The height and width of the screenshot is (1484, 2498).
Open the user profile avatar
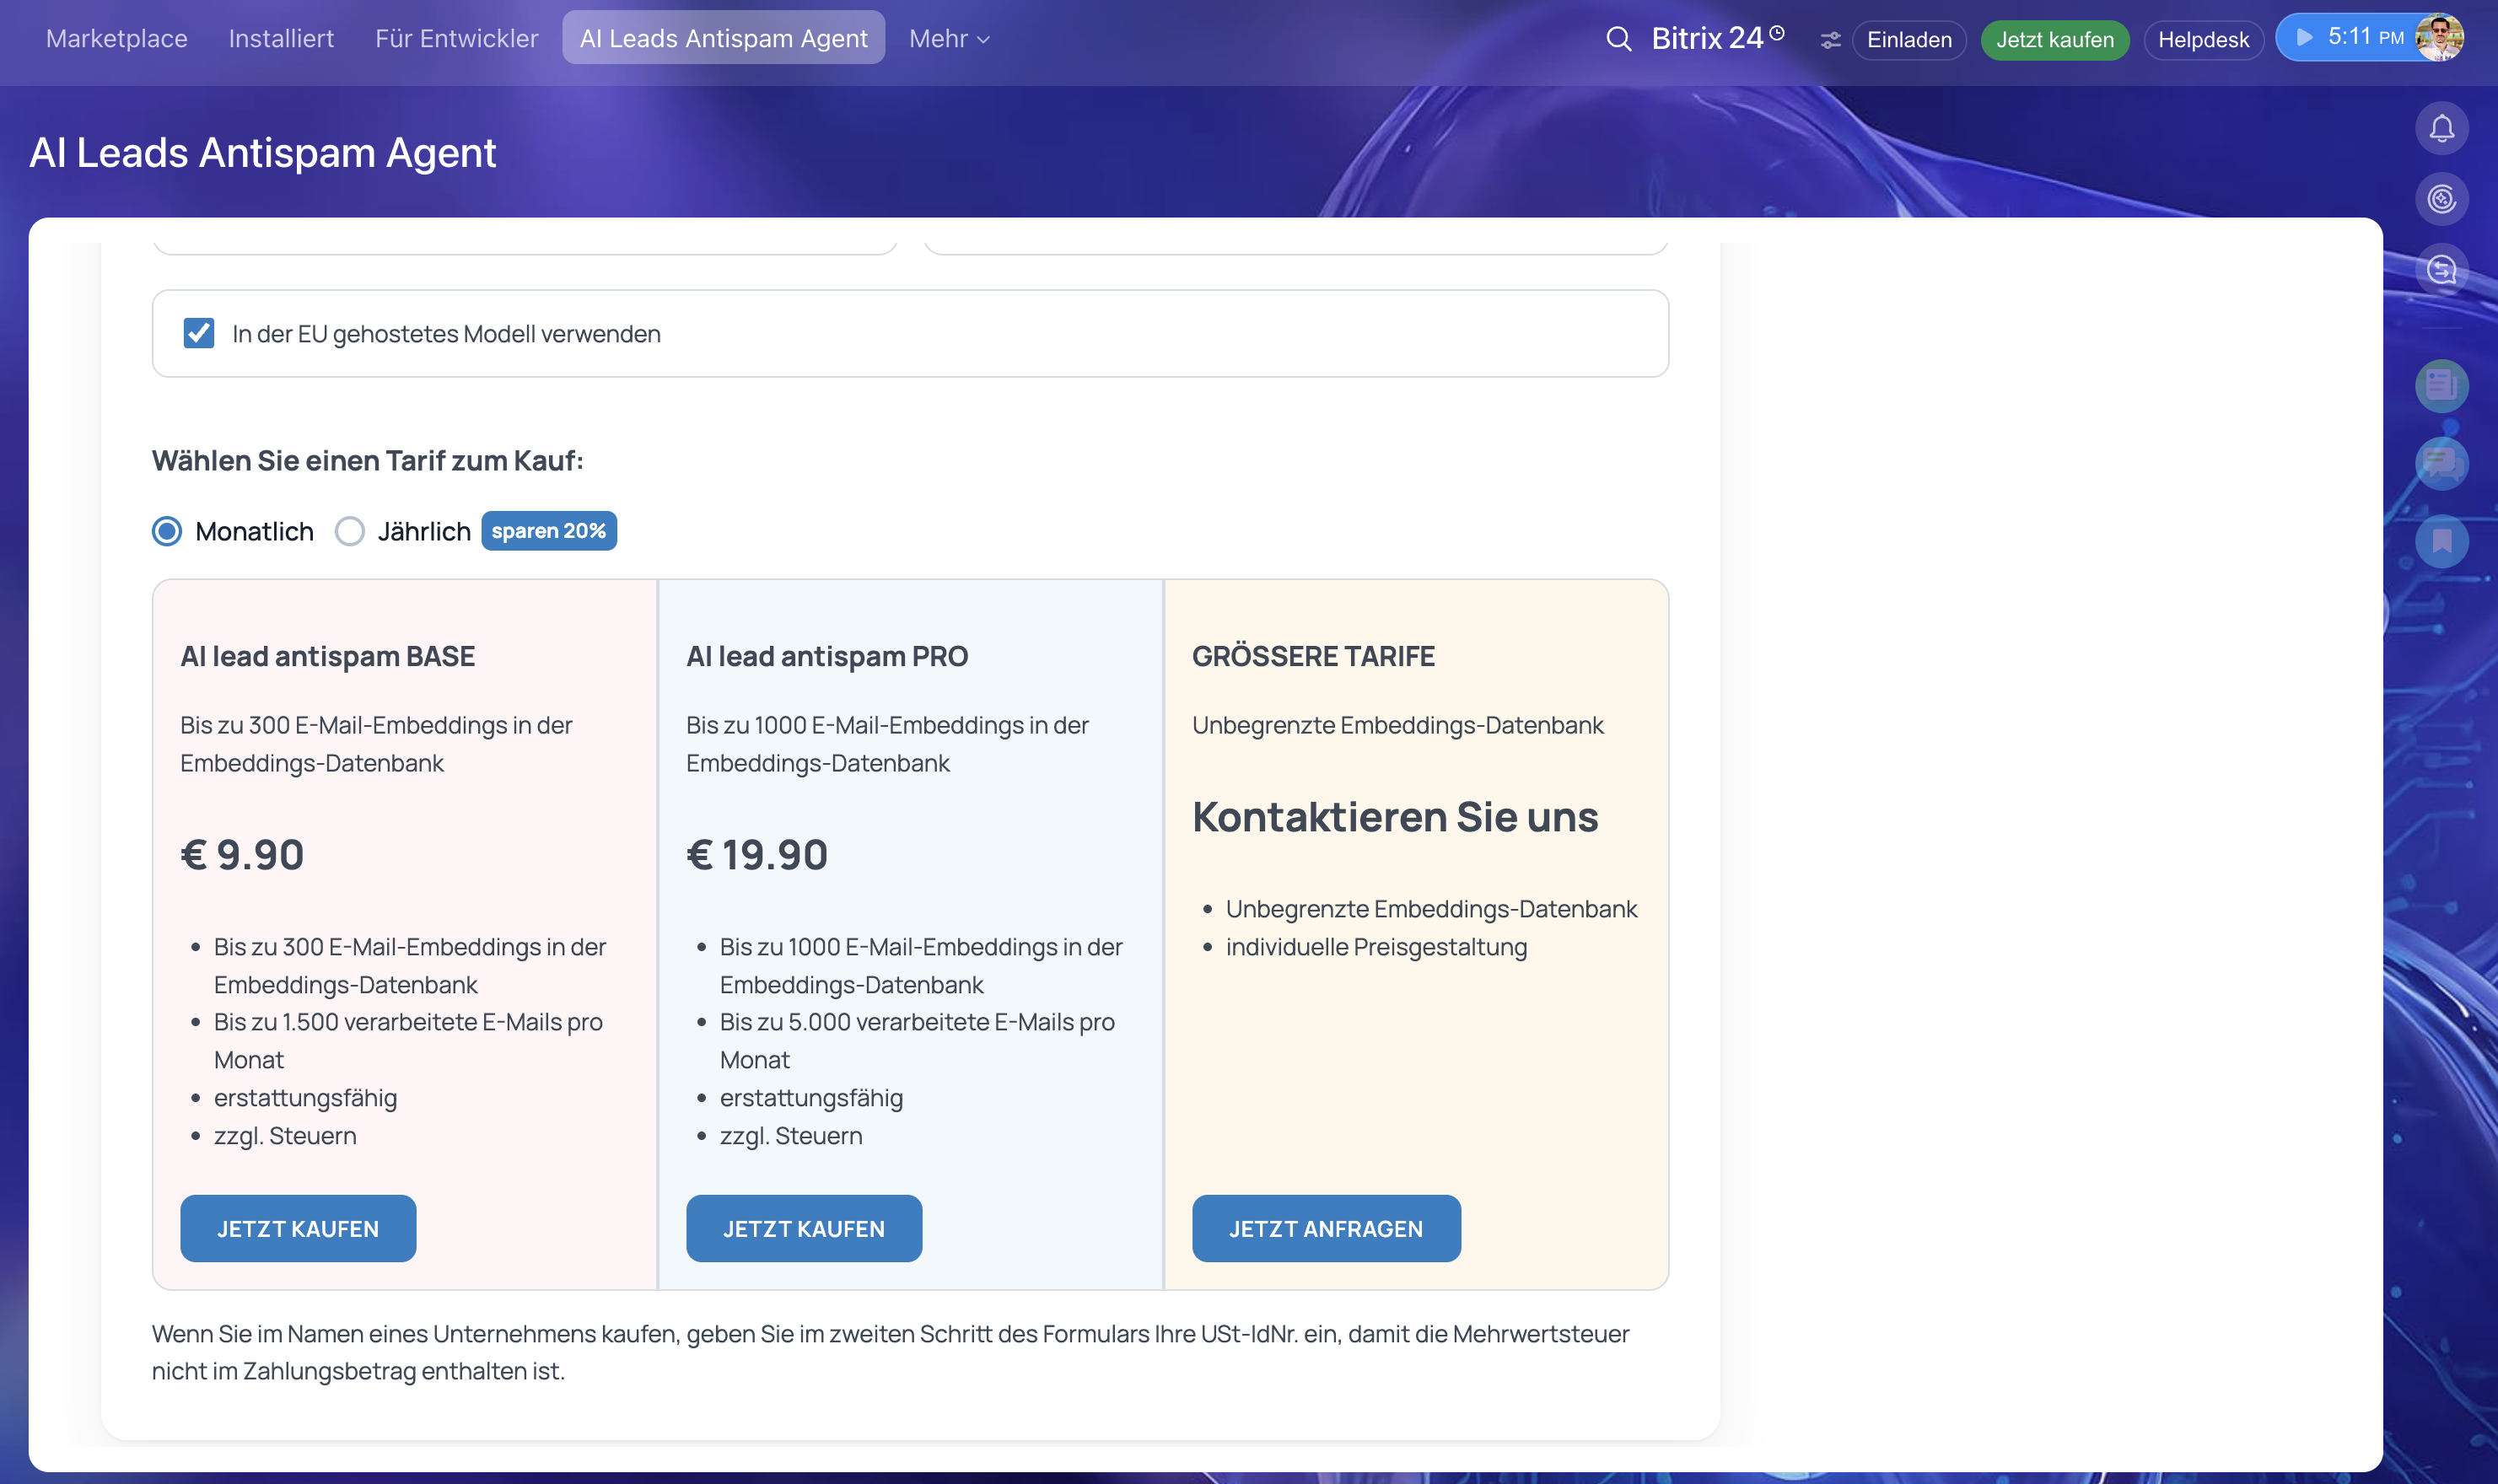2439,38
